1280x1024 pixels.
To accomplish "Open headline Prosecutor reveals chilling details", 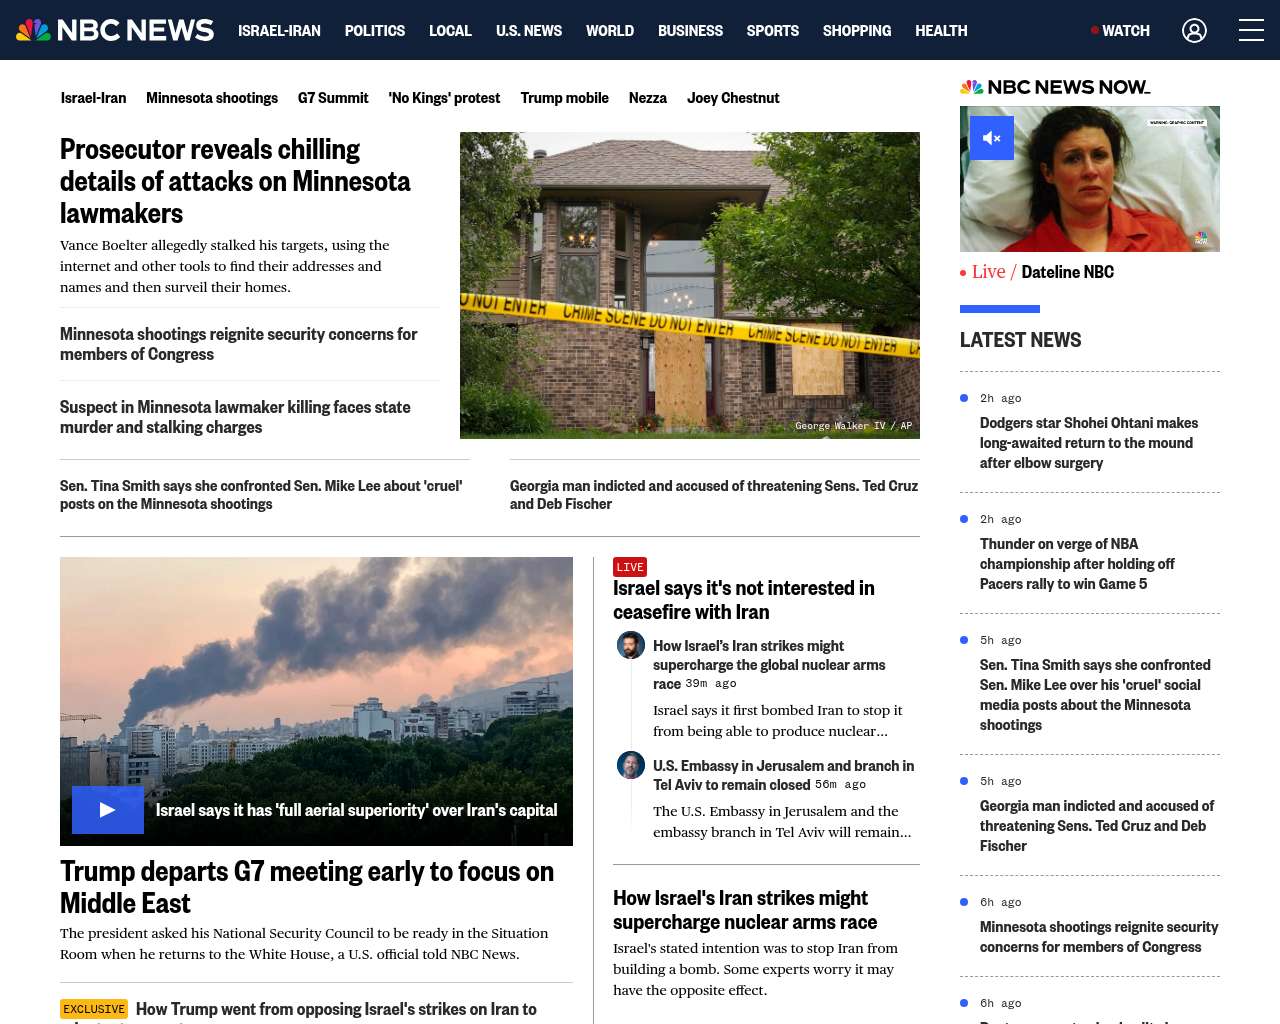I will 235,181.
